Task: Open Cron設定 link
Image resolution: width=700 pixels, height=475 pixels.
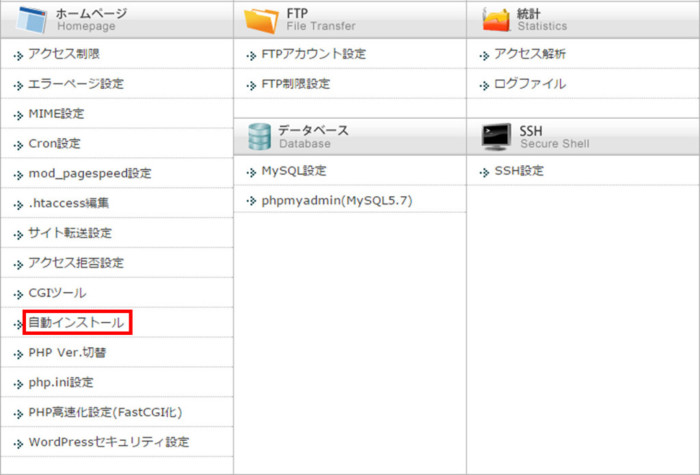Action: point(54,144)
